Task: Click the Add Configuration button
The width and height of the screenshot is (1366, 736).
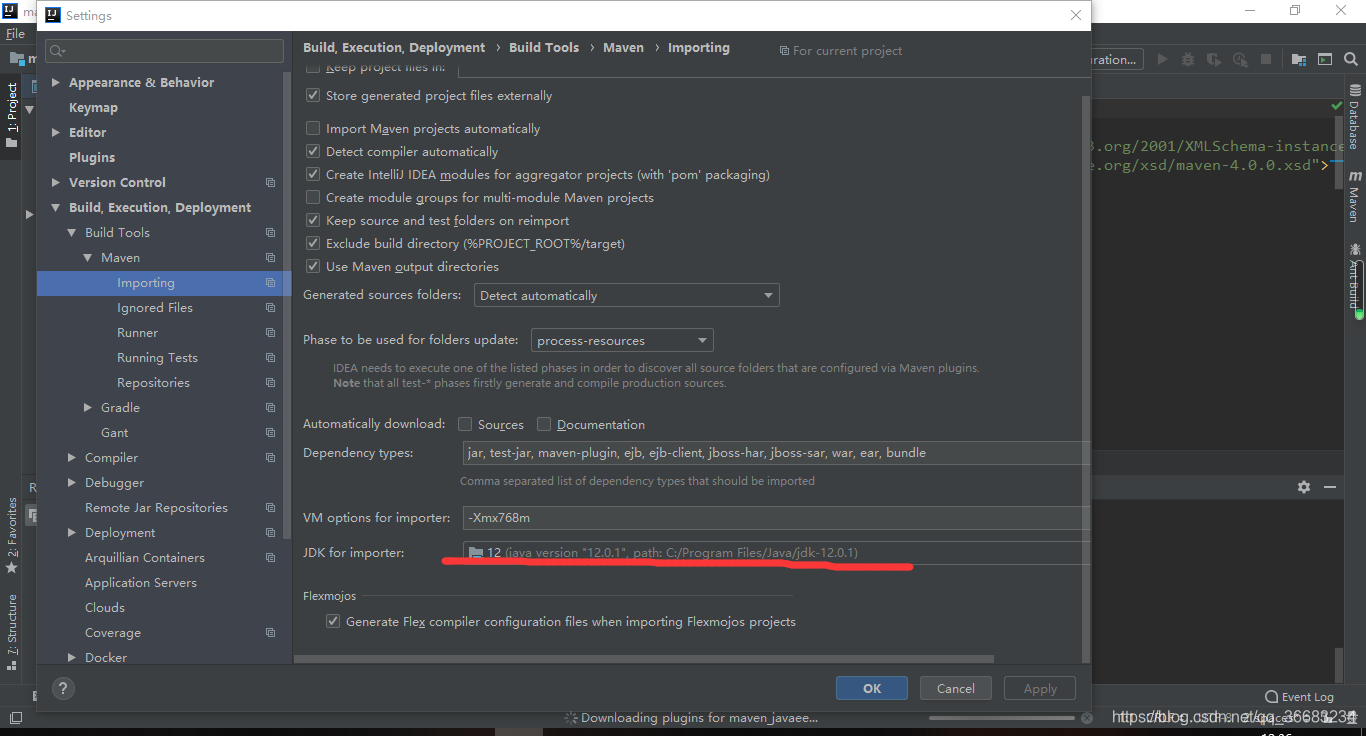Action: (x=1116, y=59)
